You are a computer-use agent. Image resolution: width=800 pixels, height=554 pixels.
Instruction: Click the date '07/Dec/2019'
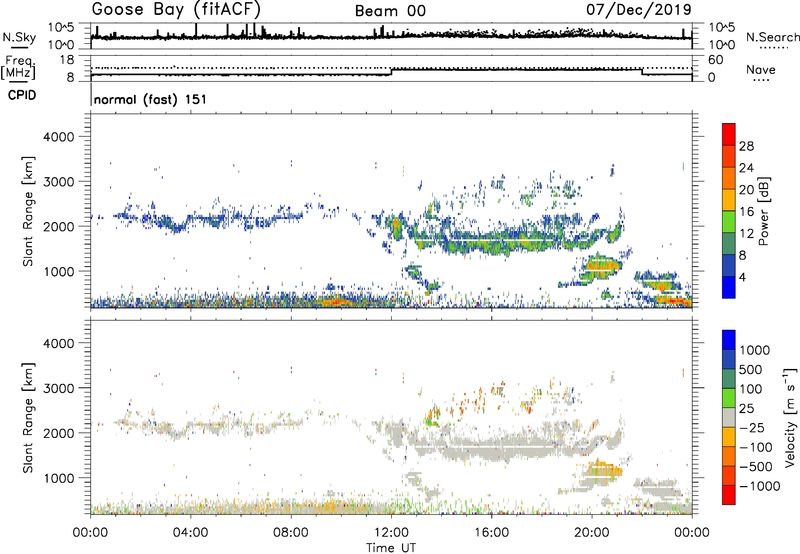coord(639,9)
